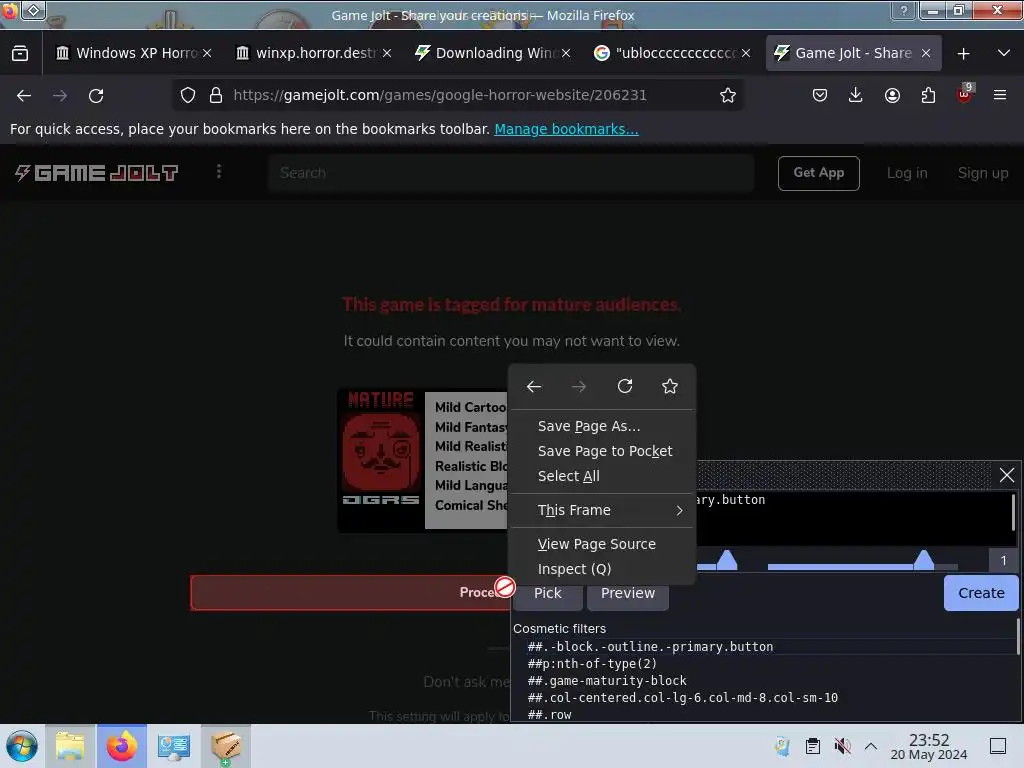Select ##.-block.-outline.-primary.button filter
This screenshot has width=1024, height=768.
coord(650,647)
